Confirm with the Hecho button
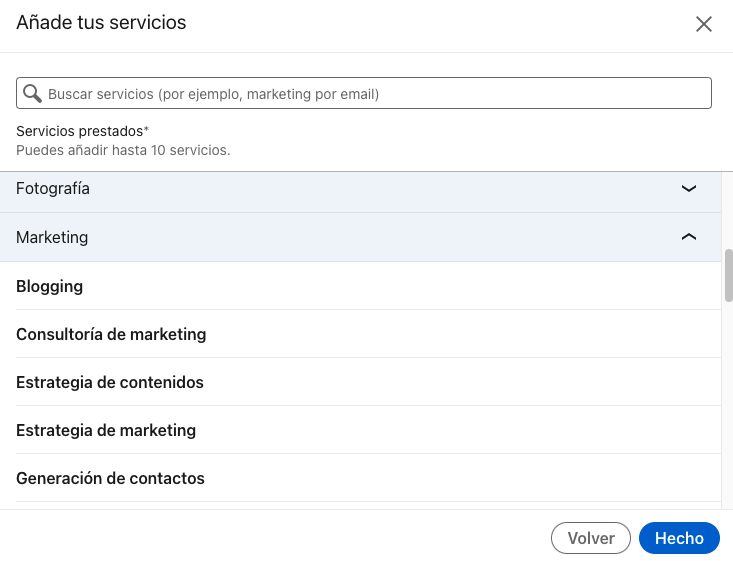733x561 pixels. click(x=679, y=538)
